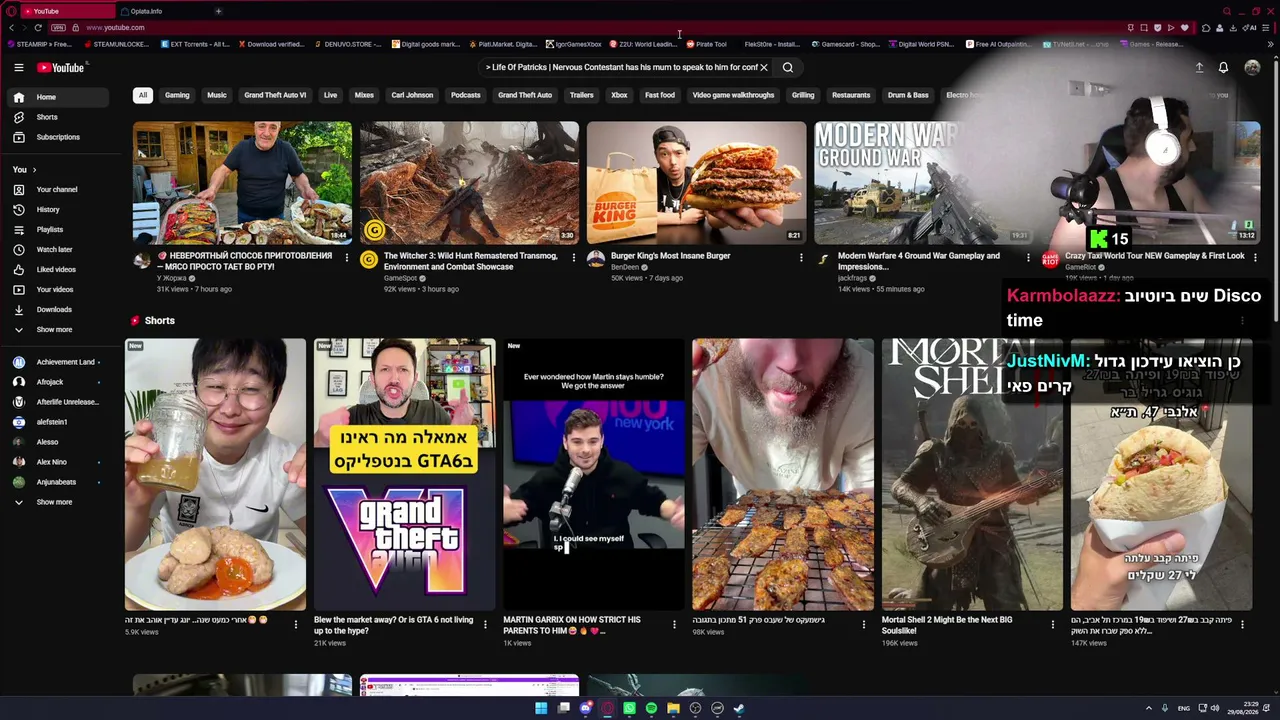This screenshot has width=1280, height=720.
Task: Reload the page in browser
Action: [38, 27]
